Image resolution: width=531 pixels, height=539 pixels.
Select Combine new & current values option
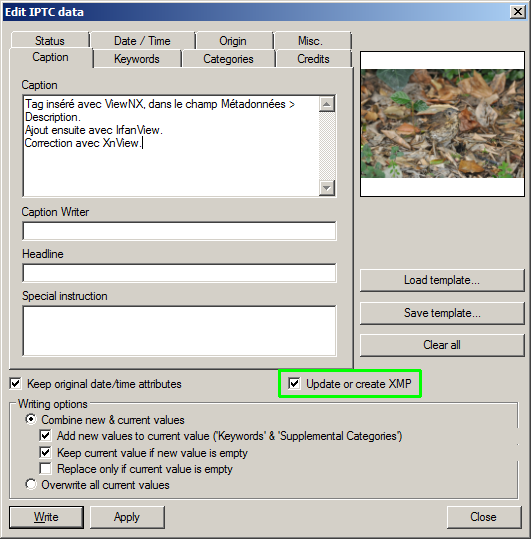[x=31, y=419]
